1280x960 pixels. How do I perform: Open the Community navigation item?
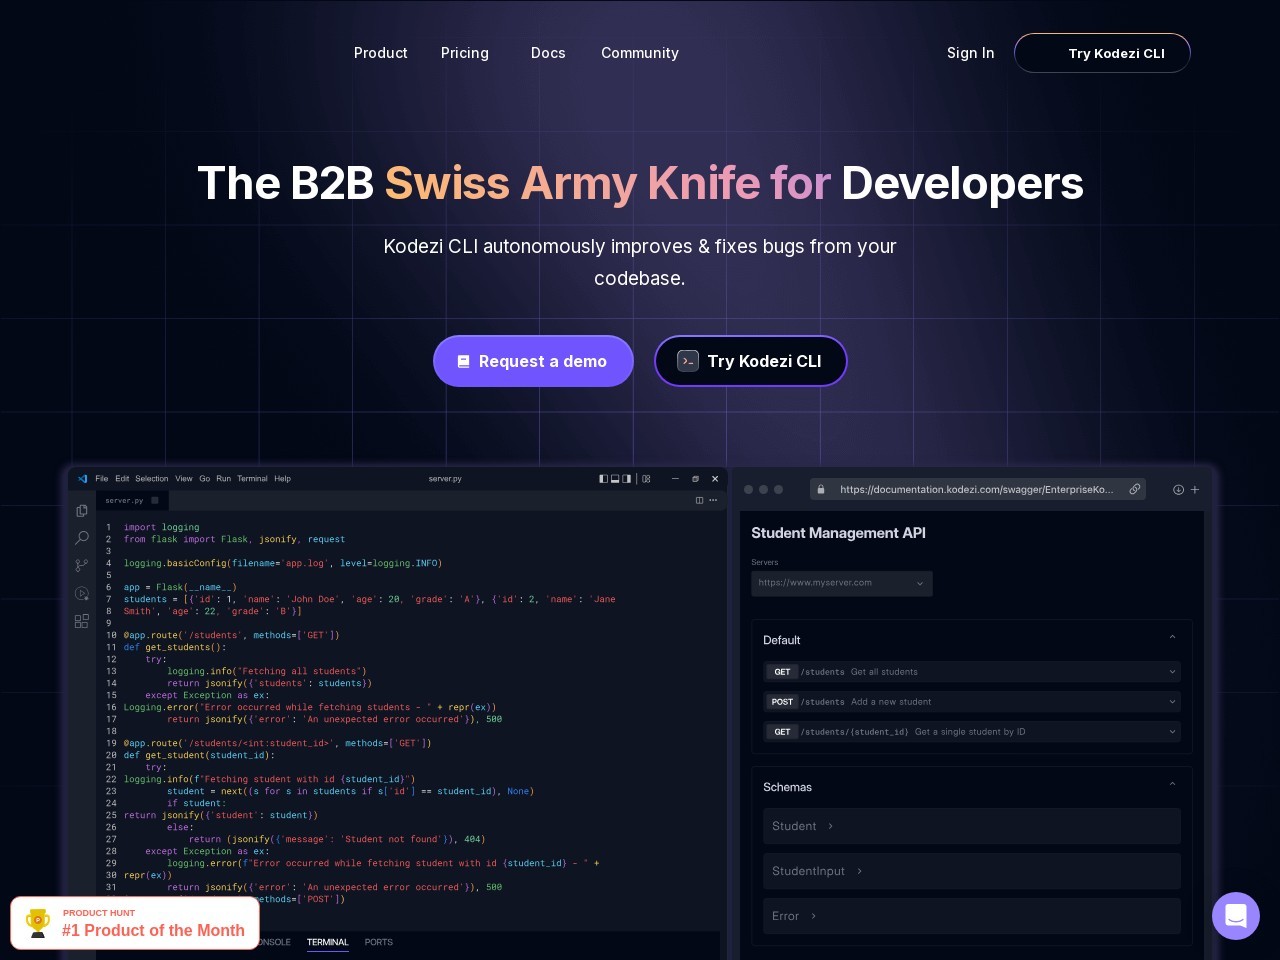[640, 53]
